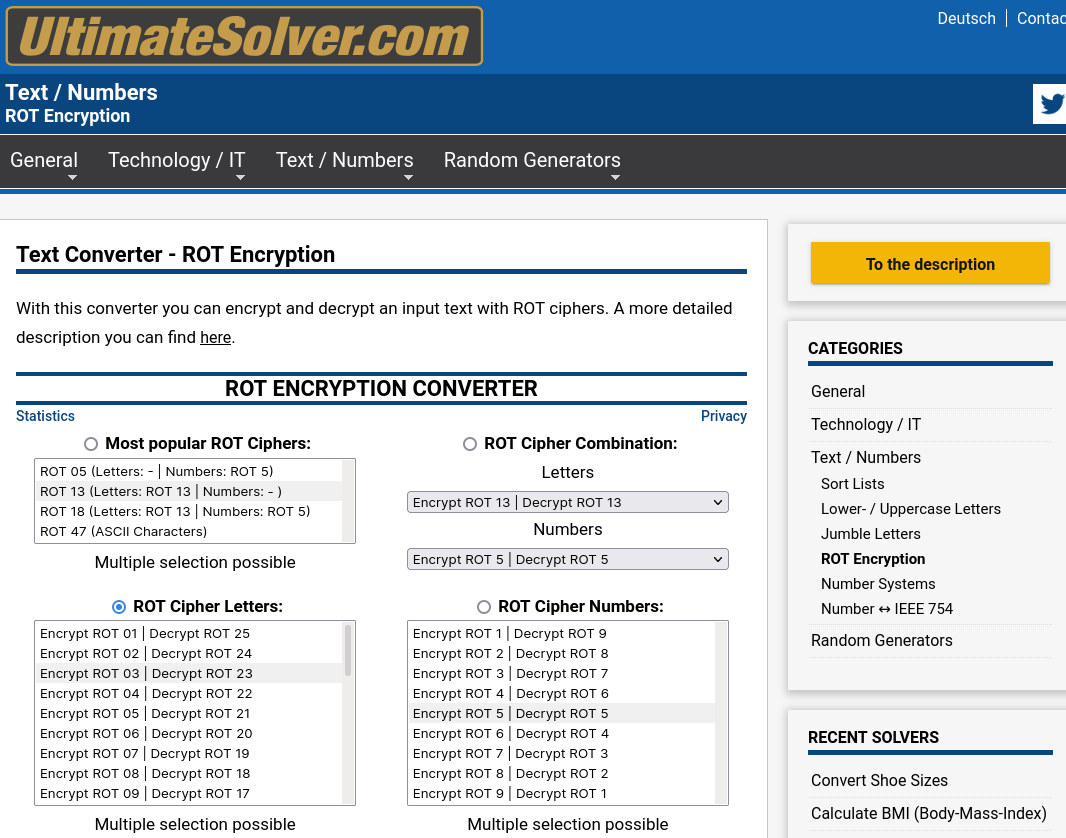
Task: Go to Sort Lists tool
Action: point(853,484)
